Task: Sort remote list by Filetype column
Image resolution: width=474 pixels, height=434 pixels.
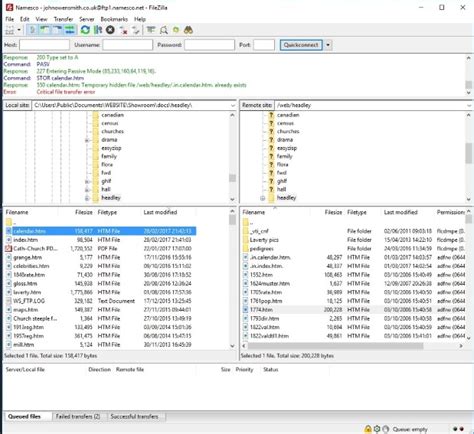Action: [357, 212]
